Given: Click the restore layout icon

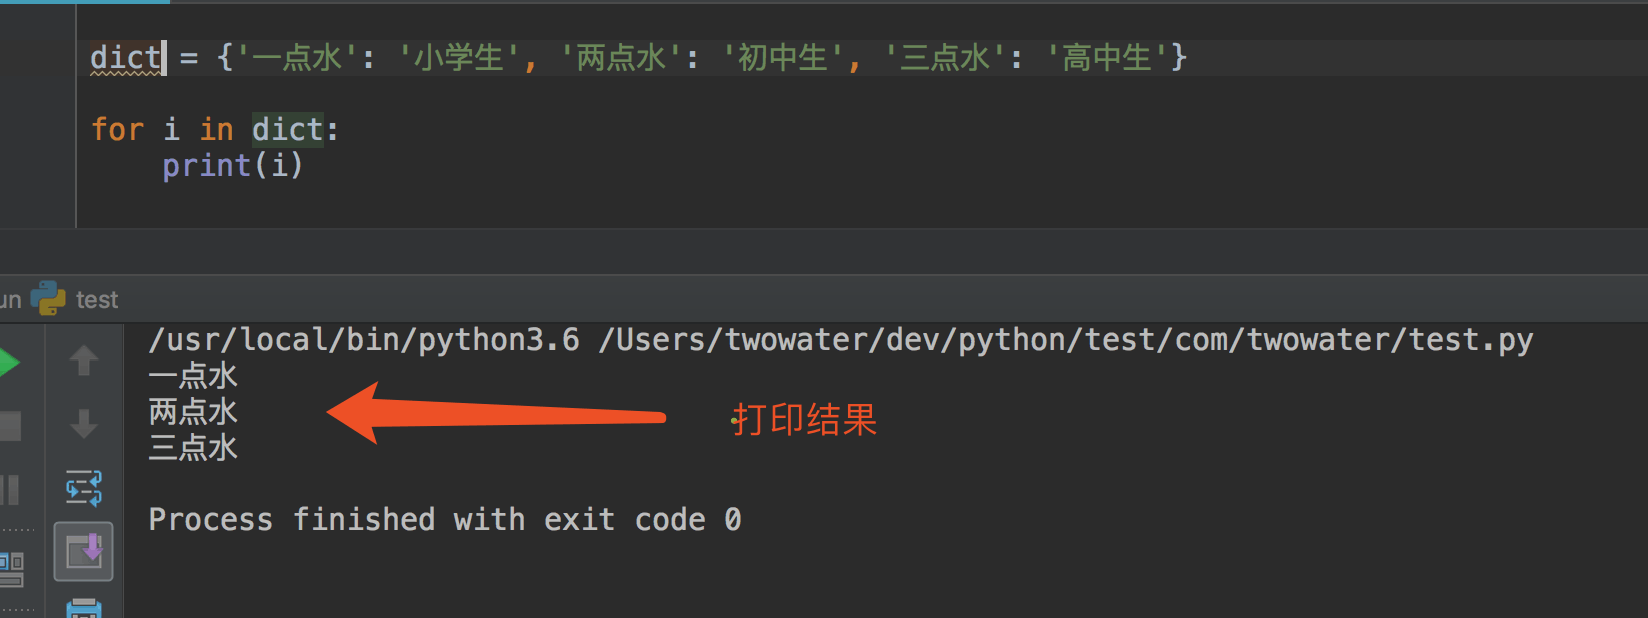Looking at the screenshot, I should click(11, 568).
